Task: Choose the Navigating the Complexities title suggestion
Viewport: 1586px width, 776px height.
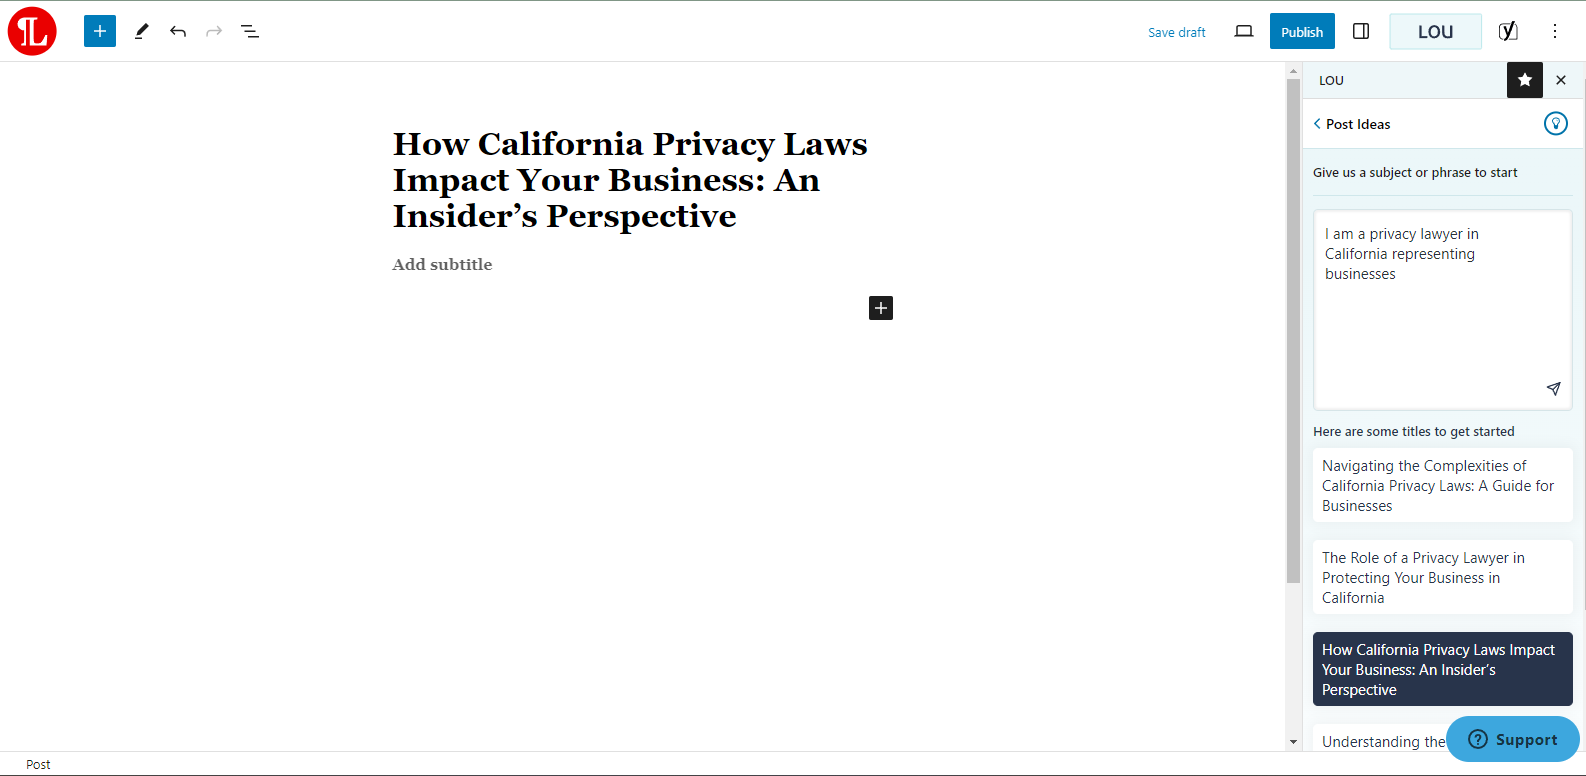Action: [x=1442, y=486]
